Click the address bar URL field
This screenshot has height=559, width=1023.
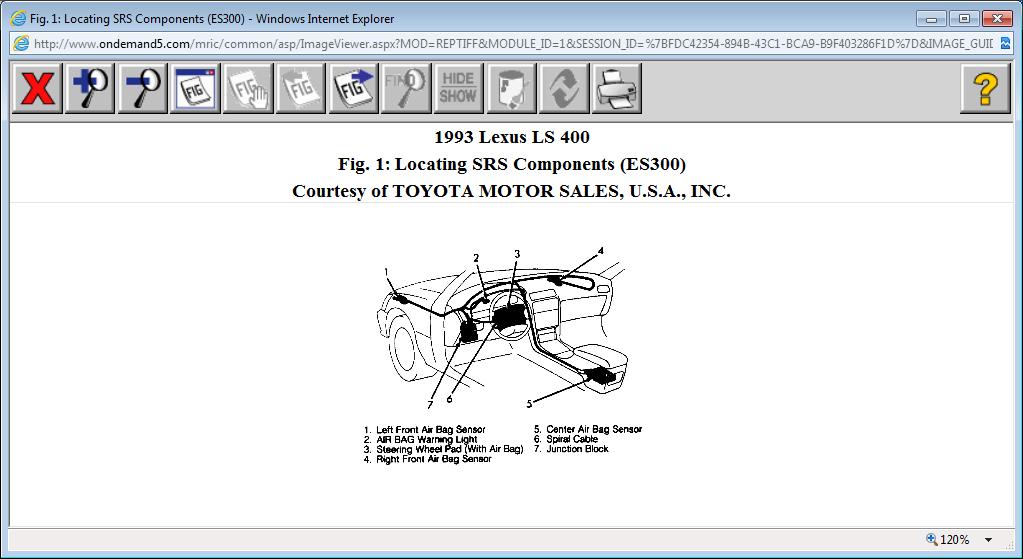coord(513,44)
